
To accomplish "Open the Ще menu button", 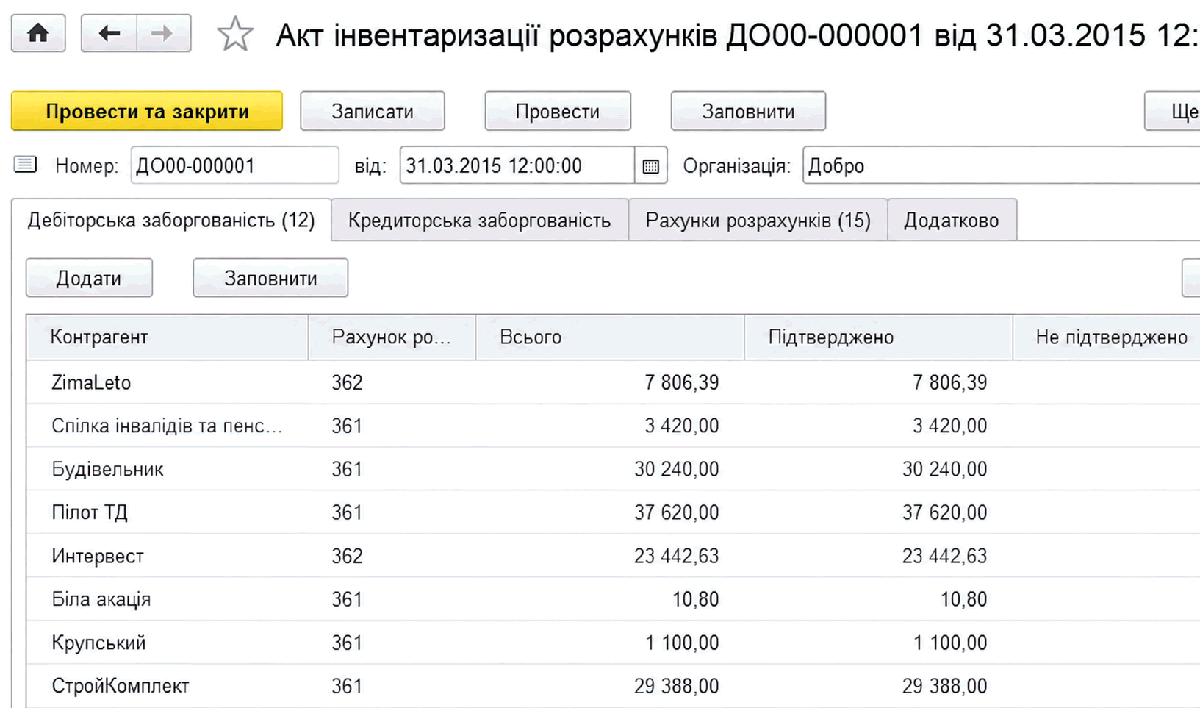I will [1173, 111].
